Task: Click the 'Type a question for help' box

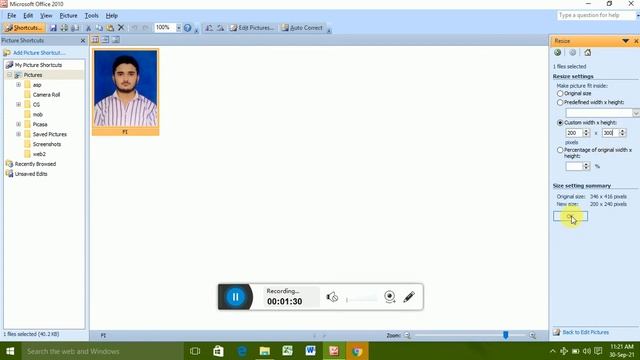Action: 596,16
